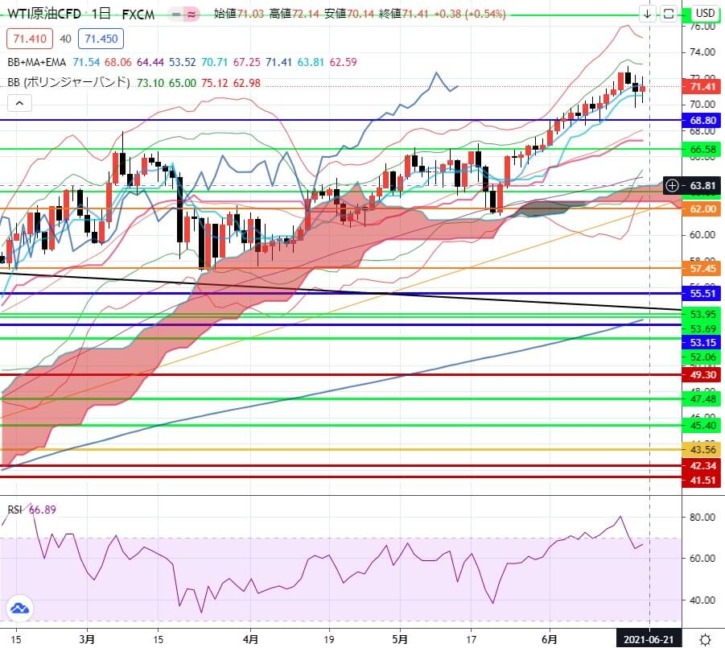This screenshot has height=648, width=725.
Task: Select the RSI indicator label
Action: 15,509
